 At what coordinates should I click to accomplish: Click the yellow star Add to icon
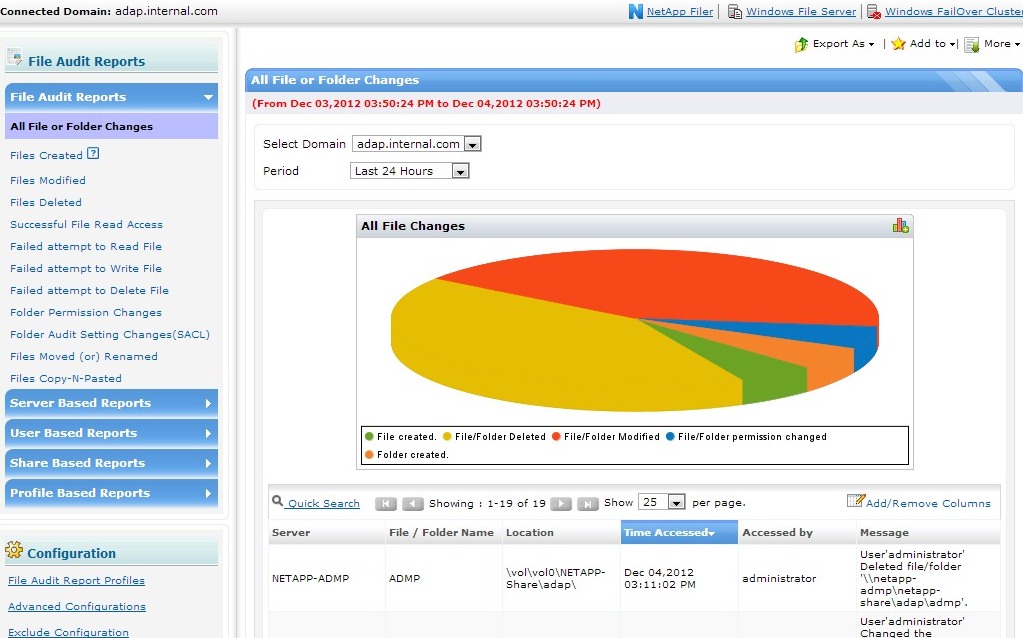pos(898,44)
